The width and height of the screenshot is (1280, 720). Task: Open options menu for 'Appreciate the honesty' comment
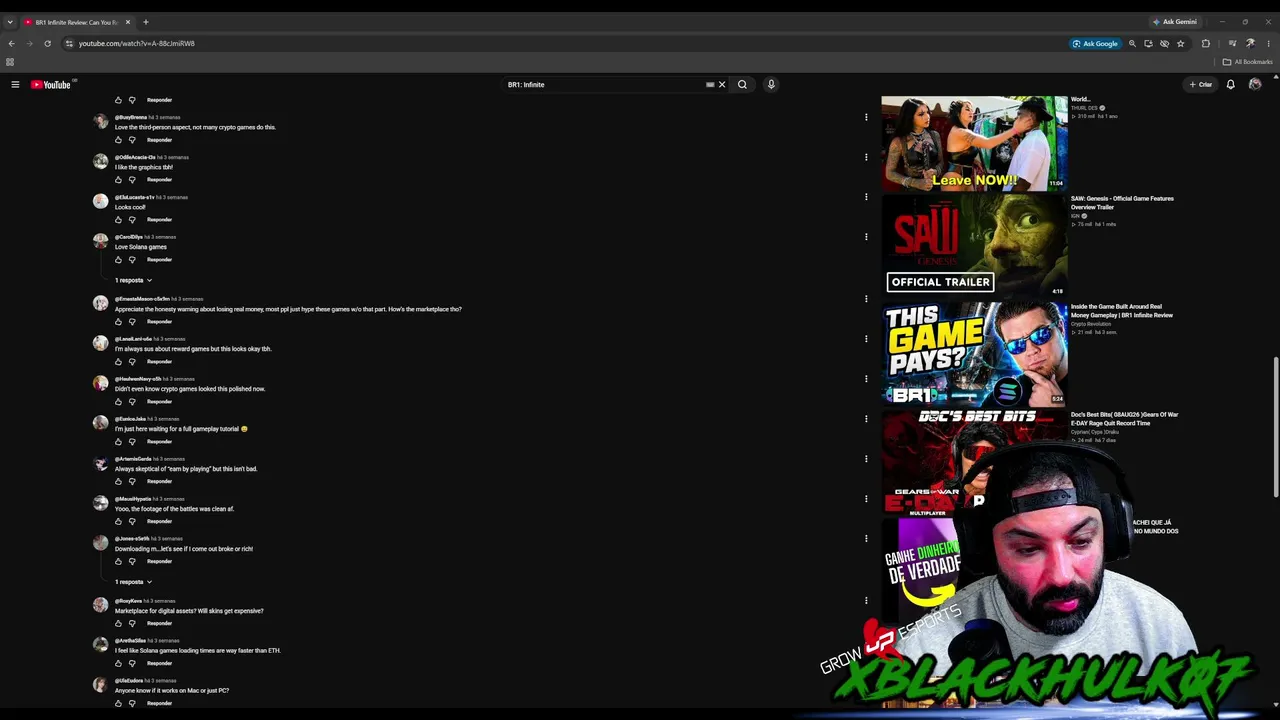tap(866, 299)
